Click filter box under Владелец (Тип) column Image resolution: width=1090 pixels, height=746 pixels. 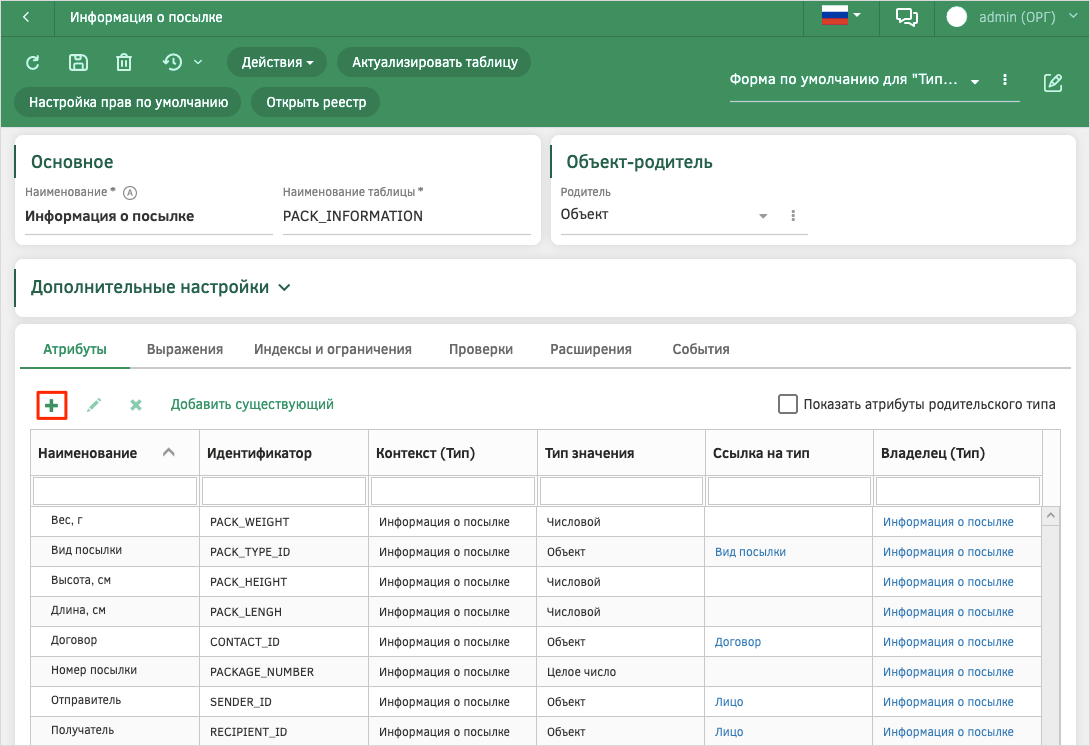[x=958, y=491]
